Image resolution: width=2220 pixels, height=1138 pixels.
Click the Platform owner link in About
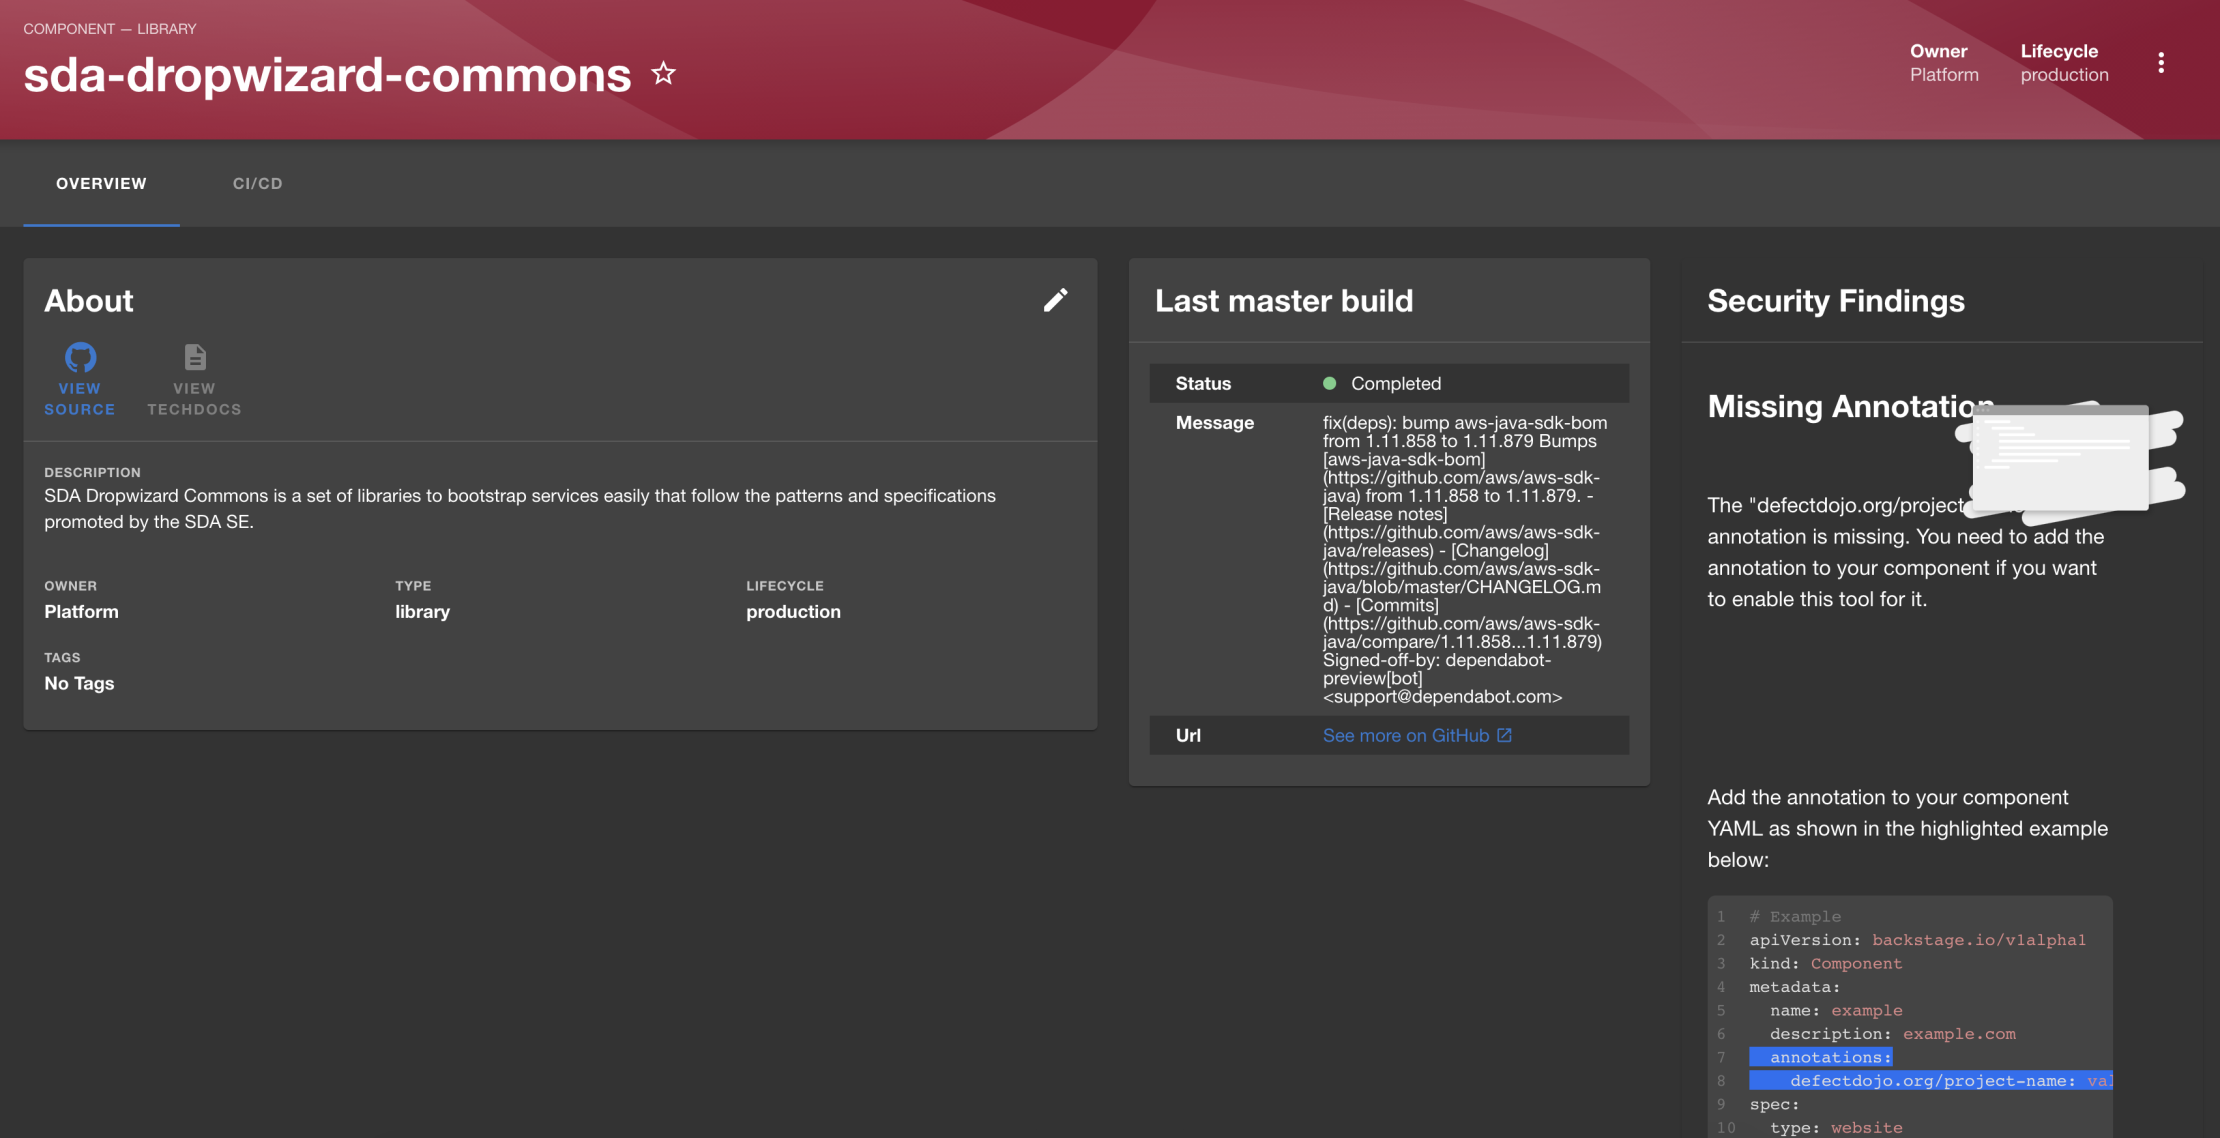click(81, 611)
